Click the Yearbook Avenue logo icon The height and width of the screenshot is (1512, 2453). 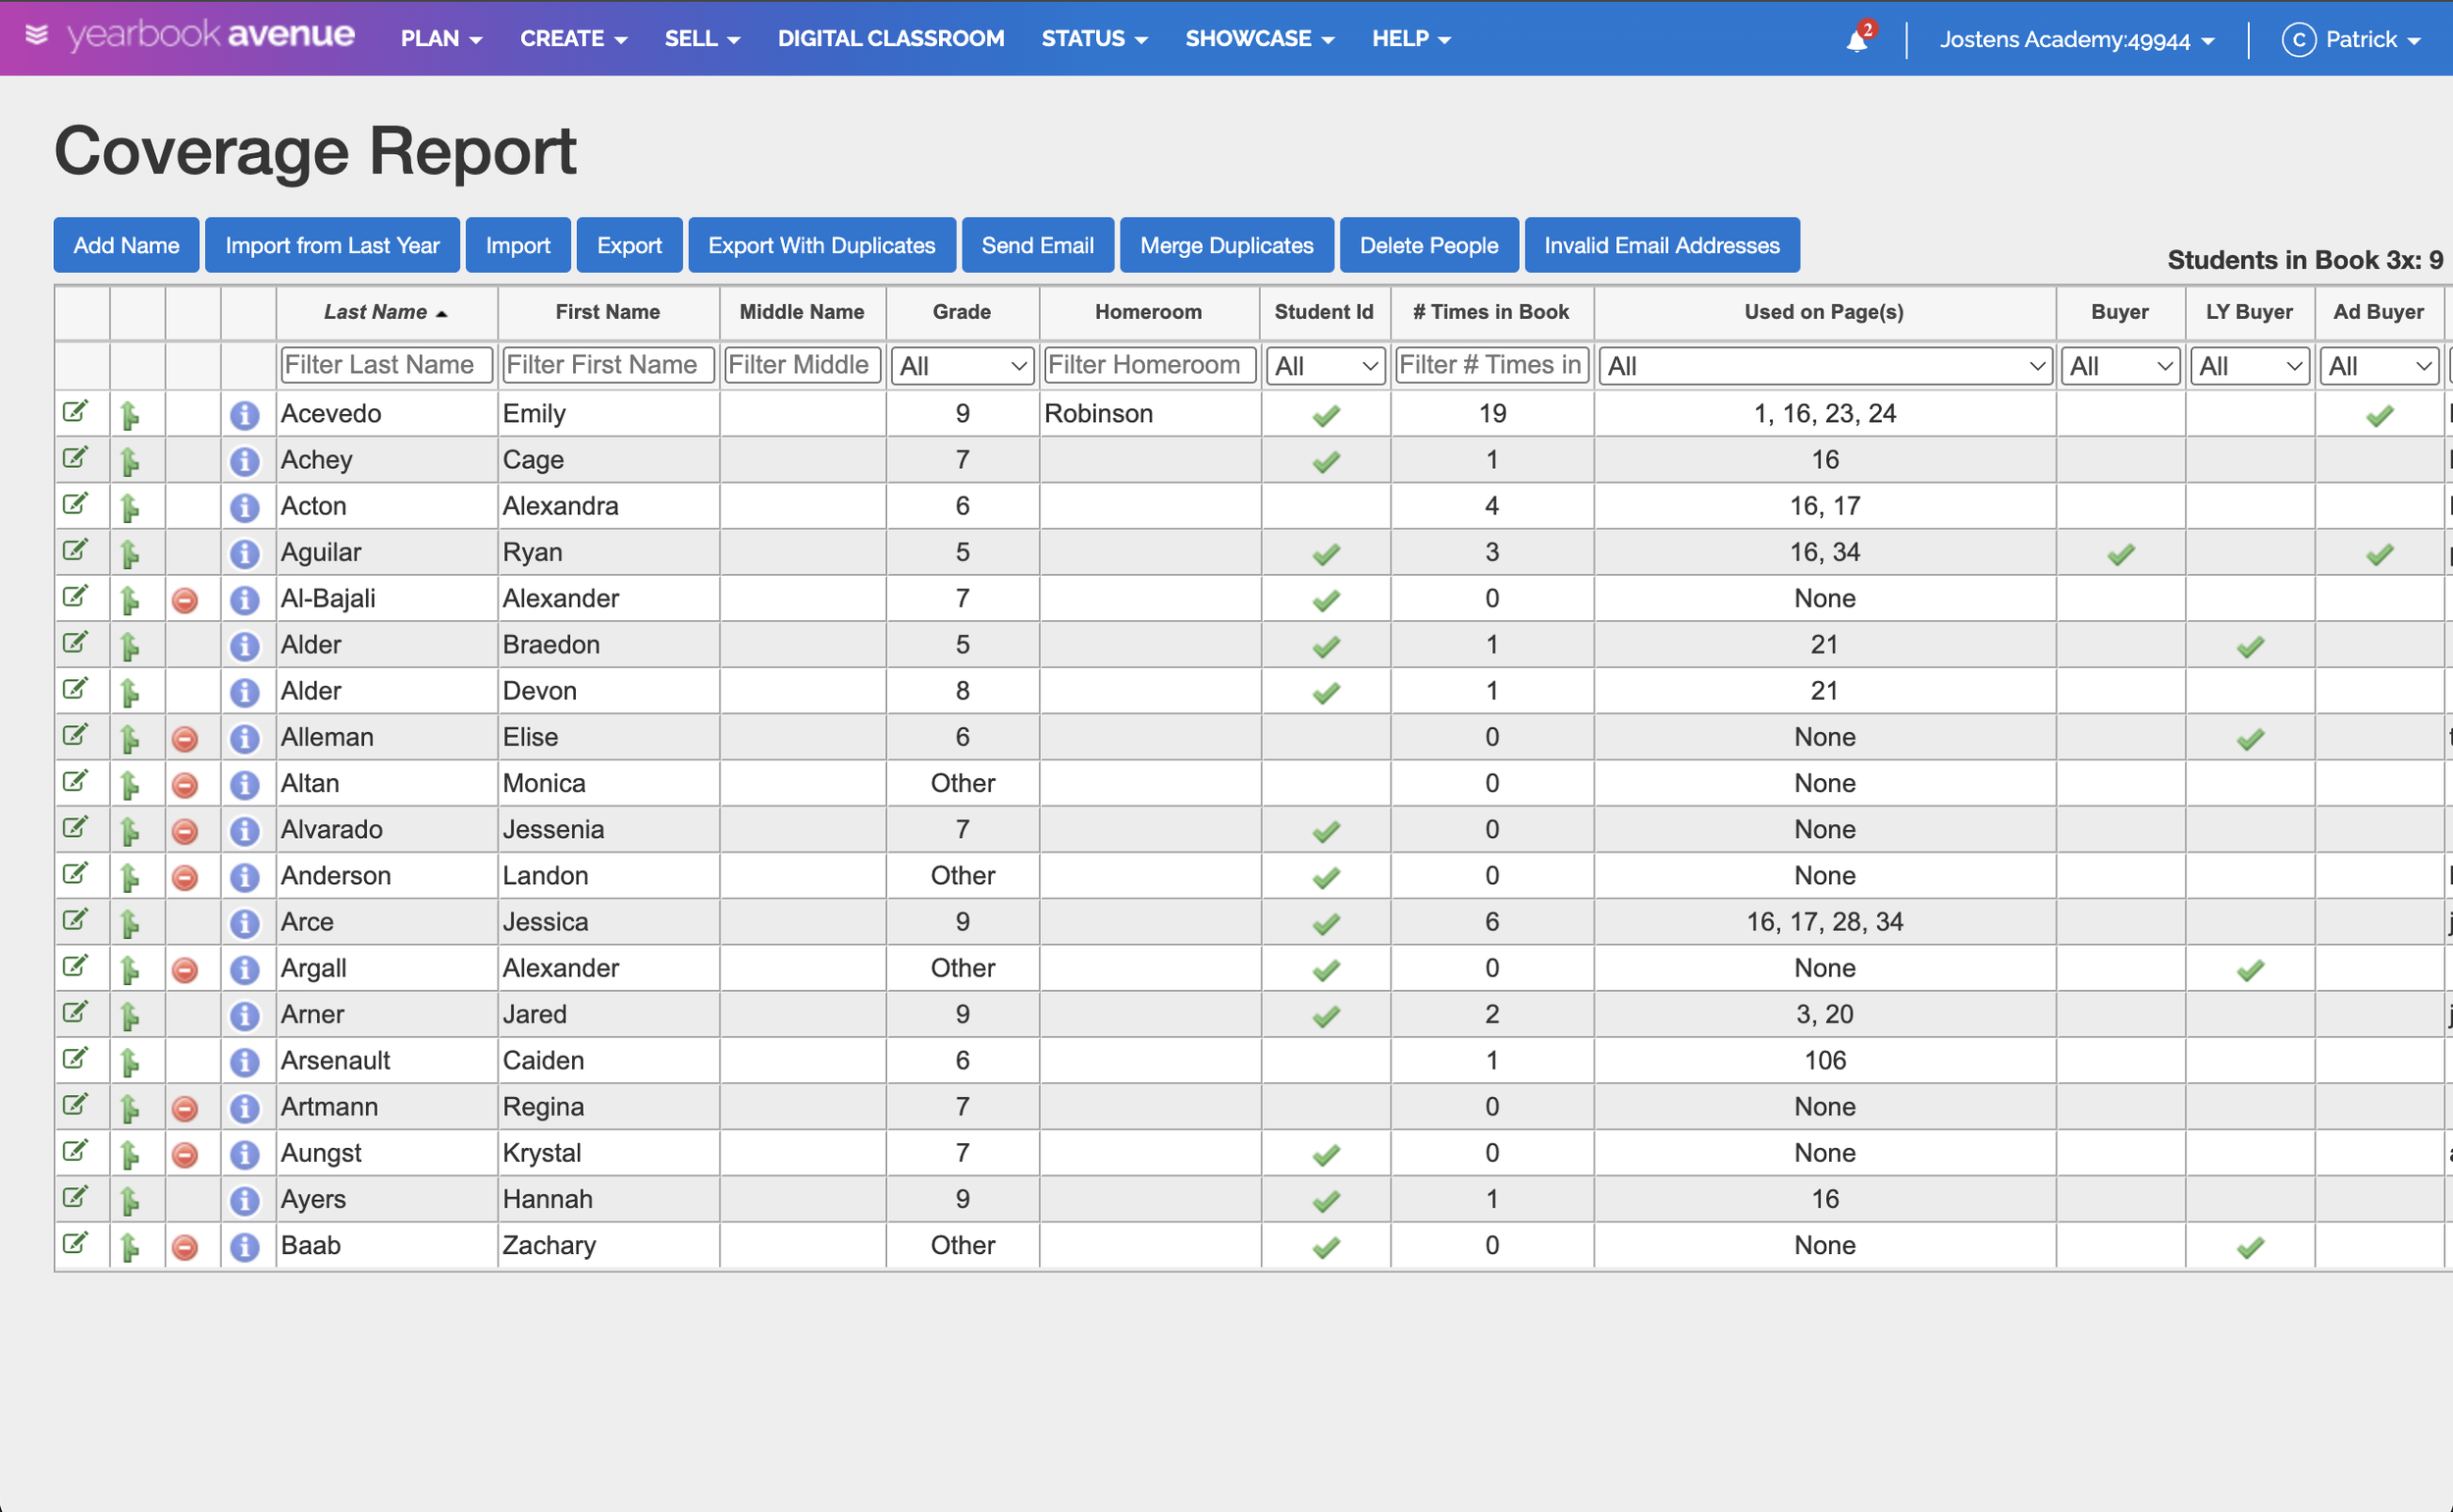tap(37, 36)
